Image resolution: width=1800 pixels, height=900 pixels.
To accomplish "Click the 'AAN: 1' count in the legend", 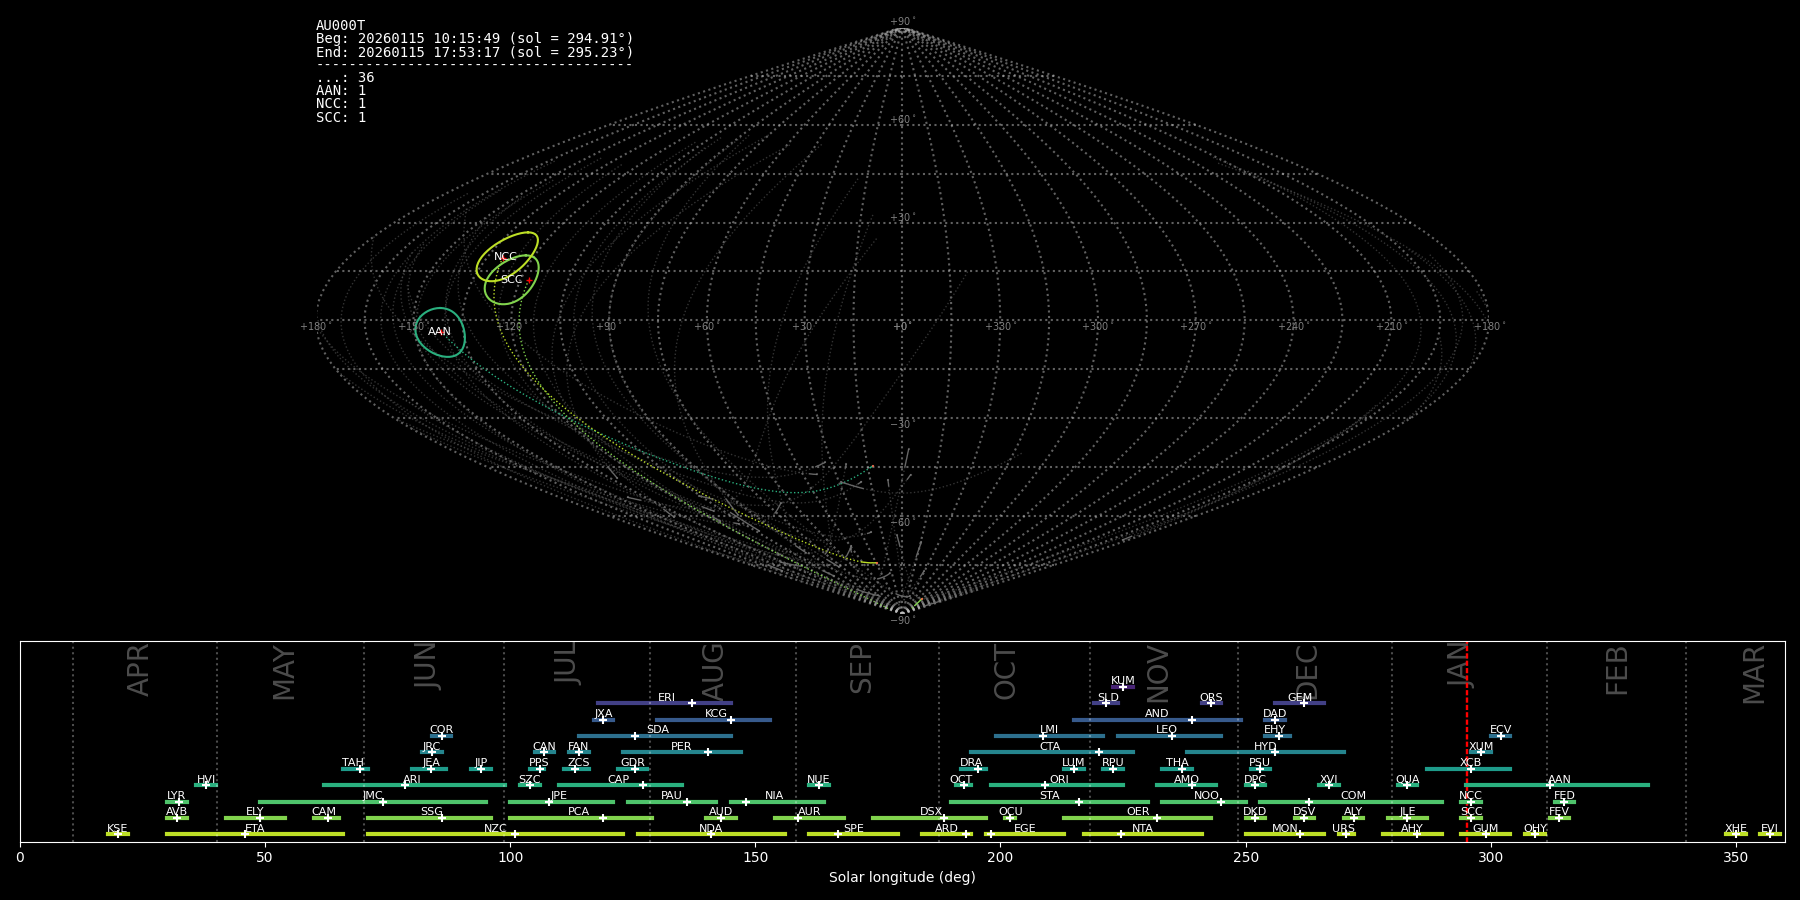I will tap(341, 91).
